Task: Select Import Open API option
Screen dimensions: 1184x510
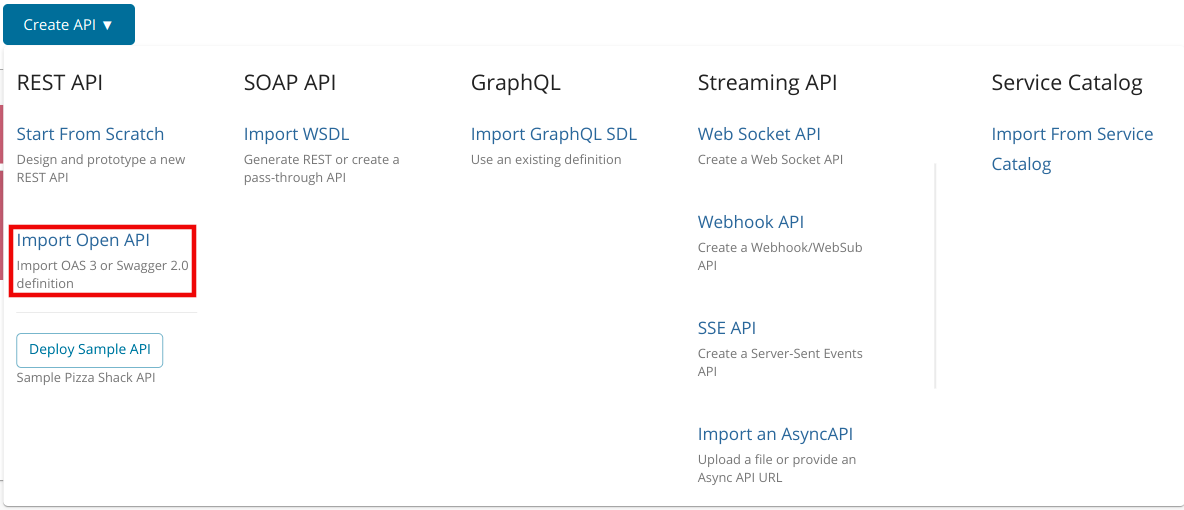Action: click(x=83, y=240)
